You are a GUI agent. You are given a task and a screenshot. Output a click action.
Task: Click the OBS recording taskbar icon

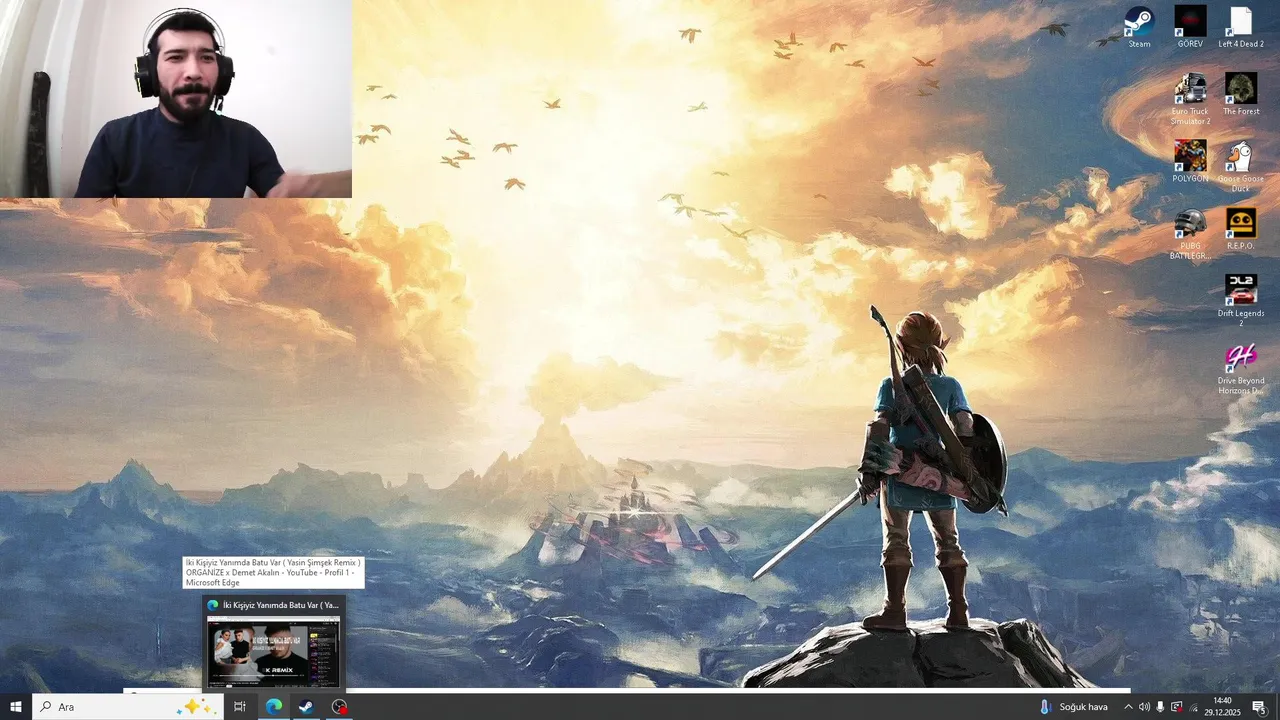[340, 707]
